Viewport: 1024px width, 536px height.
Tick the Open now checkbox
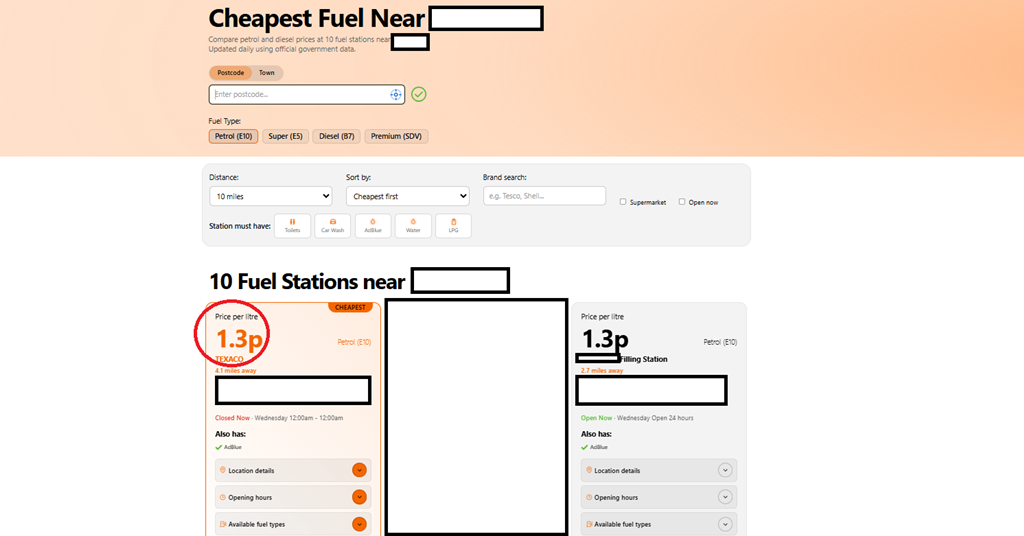[682, 202]
